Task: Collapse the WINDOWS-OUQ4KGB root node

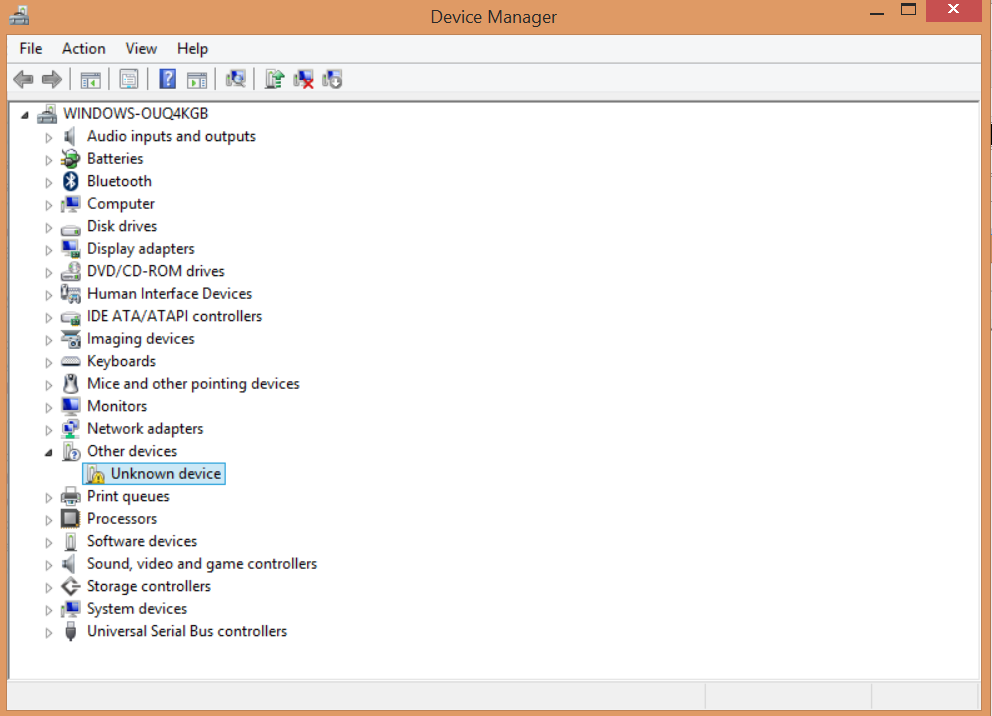Action: pos(25,115)
